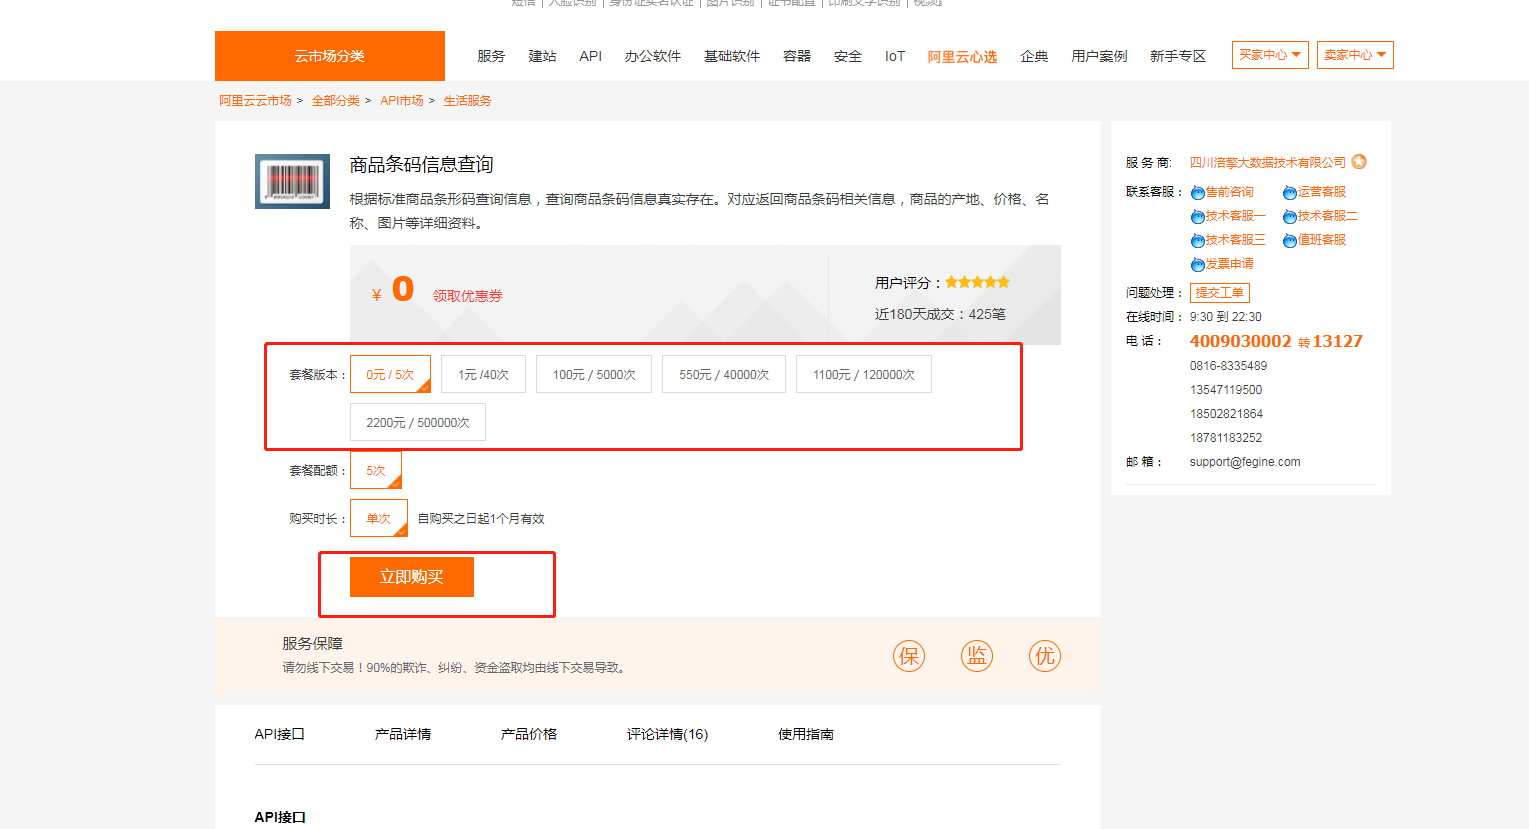The height and width of the screenshot is (829, 1529).
Task: Open the 四川涪擎大数据技术有限公司 provider link
Action: click(x=1268, y=162)
